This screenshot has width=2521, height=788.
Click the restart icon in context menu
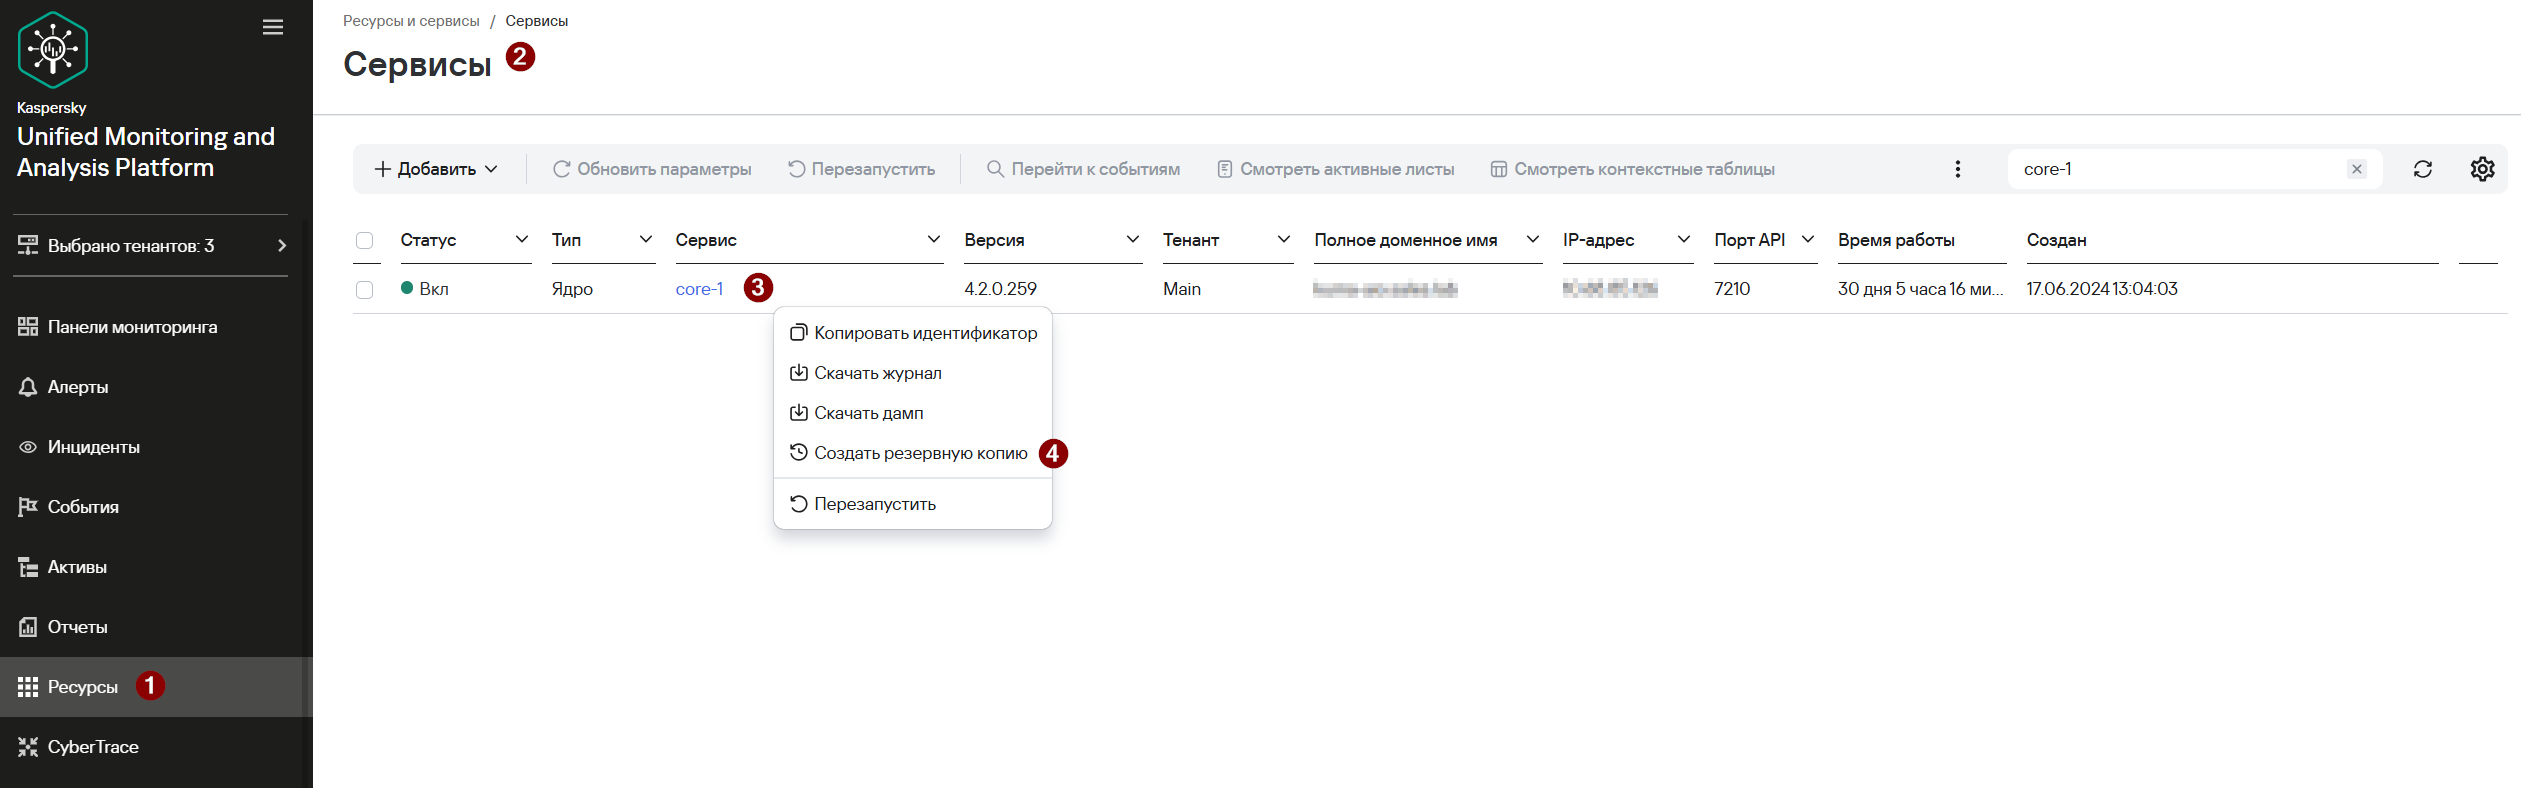point(799,504)
